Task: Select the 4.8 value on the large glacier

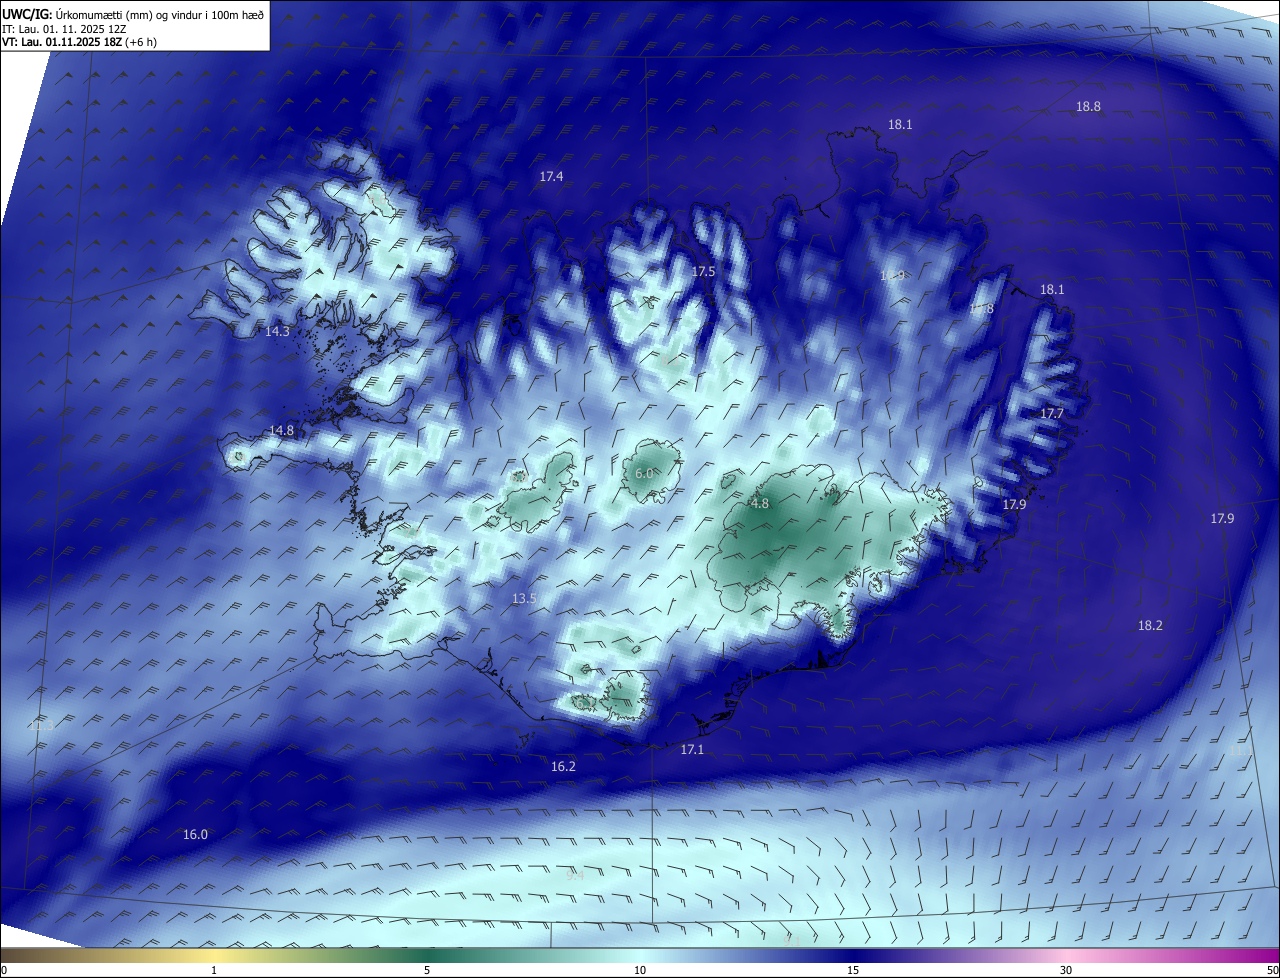Action: (x=759, y=504)
